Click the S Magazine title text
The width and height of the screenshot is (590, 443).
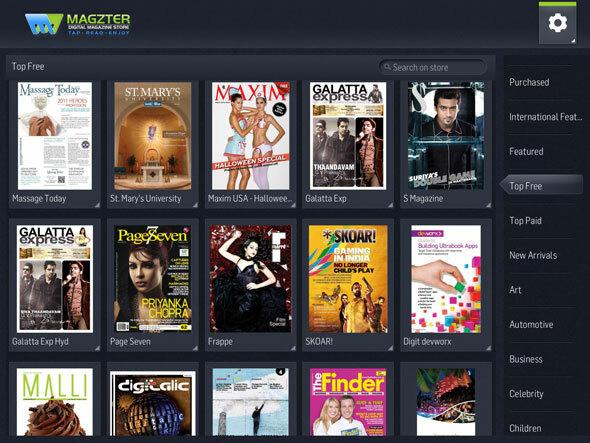click(x=423, y=198)
